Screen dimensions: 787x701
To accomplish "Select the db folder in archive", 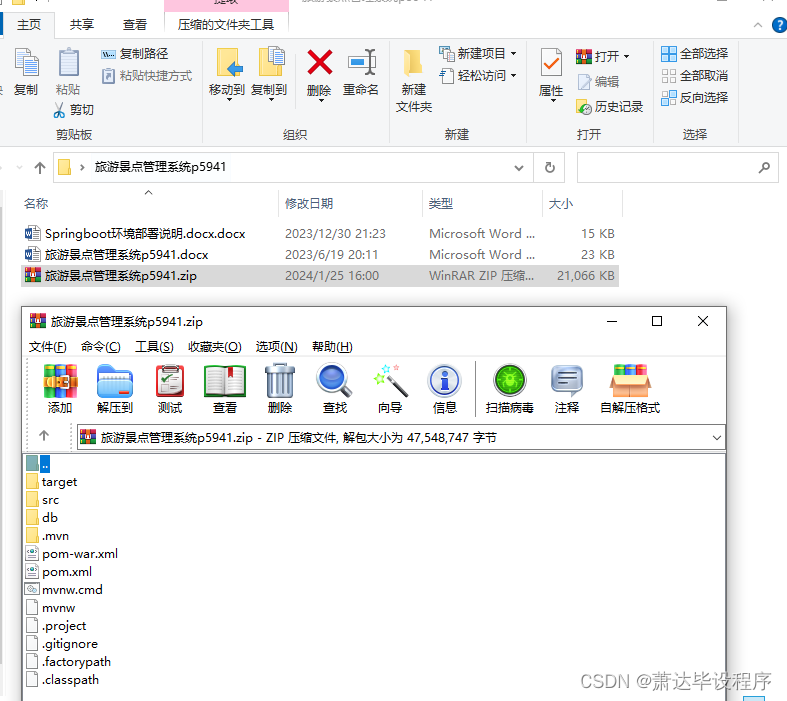I will point(42,518).
